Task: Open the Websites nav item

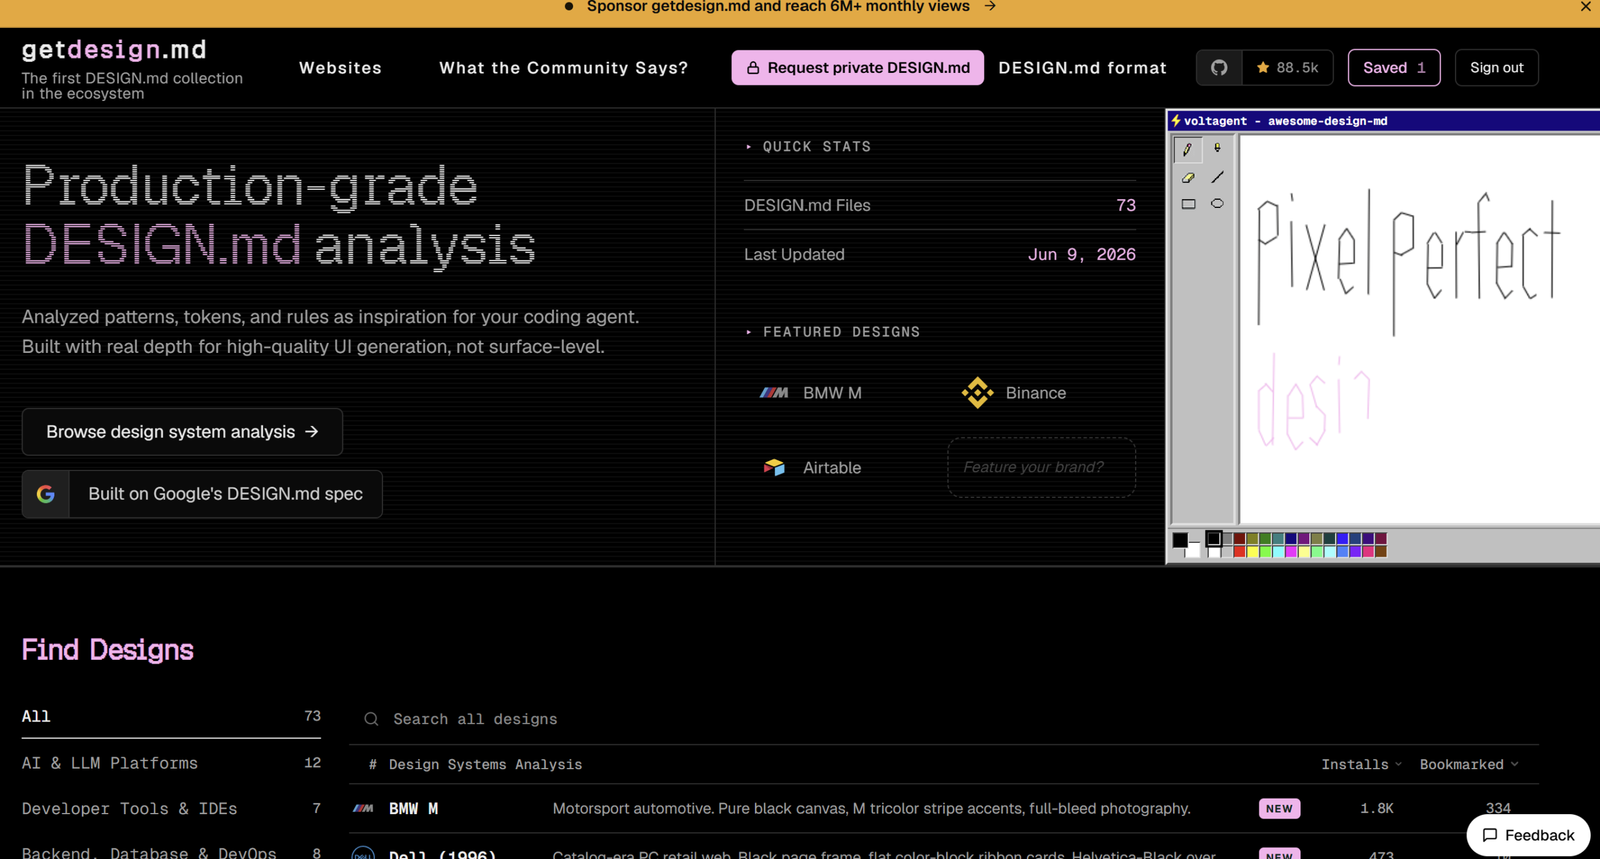Action: (340, 68)
